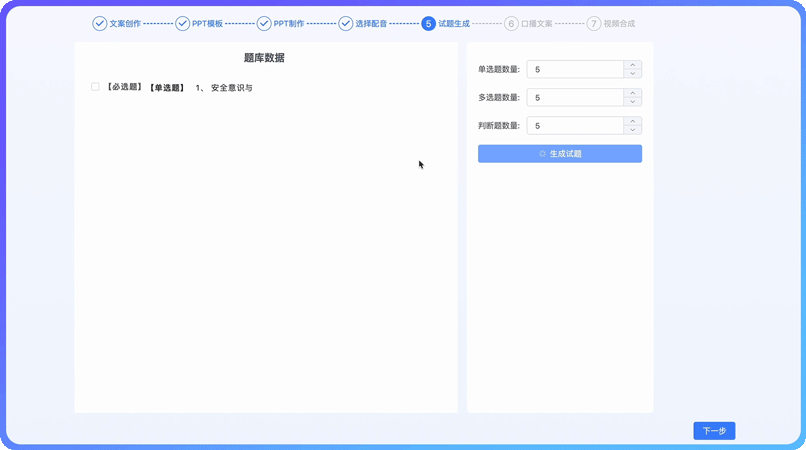
Task: Increase 多选题数量 with the up arrow
Action: pyautogui.click(x=632, y=93)
